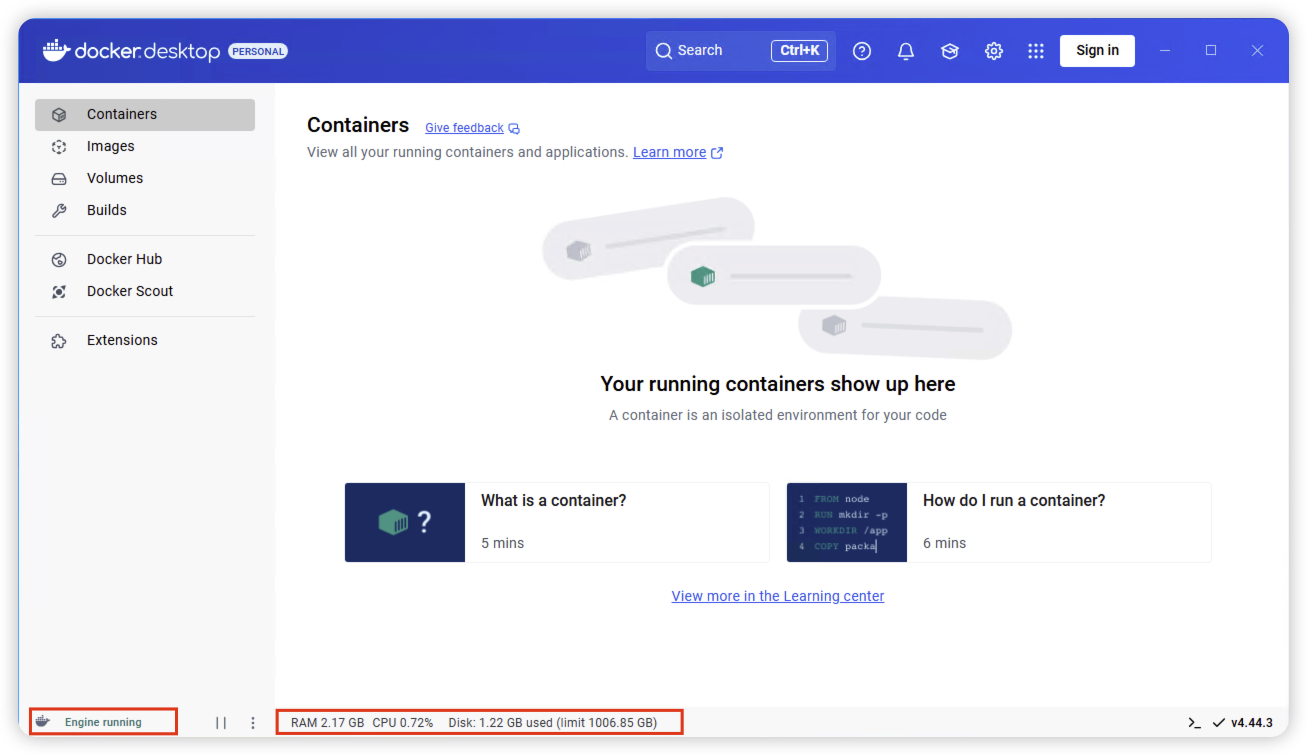The image size is (1307, 755).
Task: Open the notifications bell icon
Action: (906, 51)
